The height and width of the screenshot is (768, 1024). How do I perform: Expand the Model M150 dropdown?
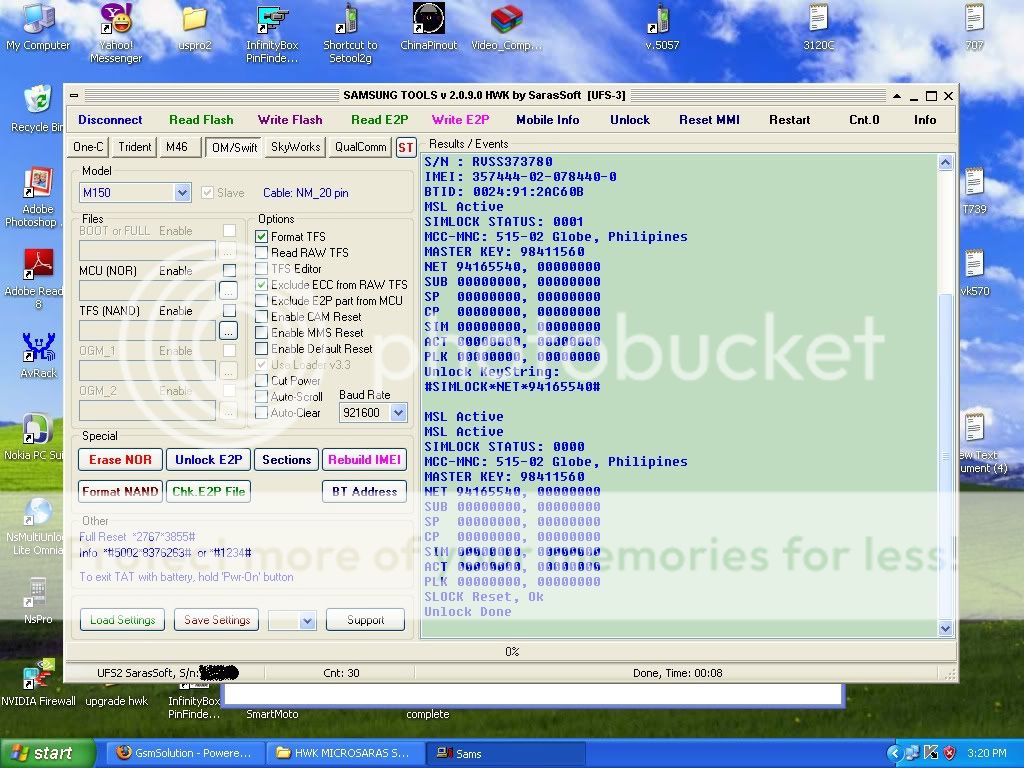(182, 193)
